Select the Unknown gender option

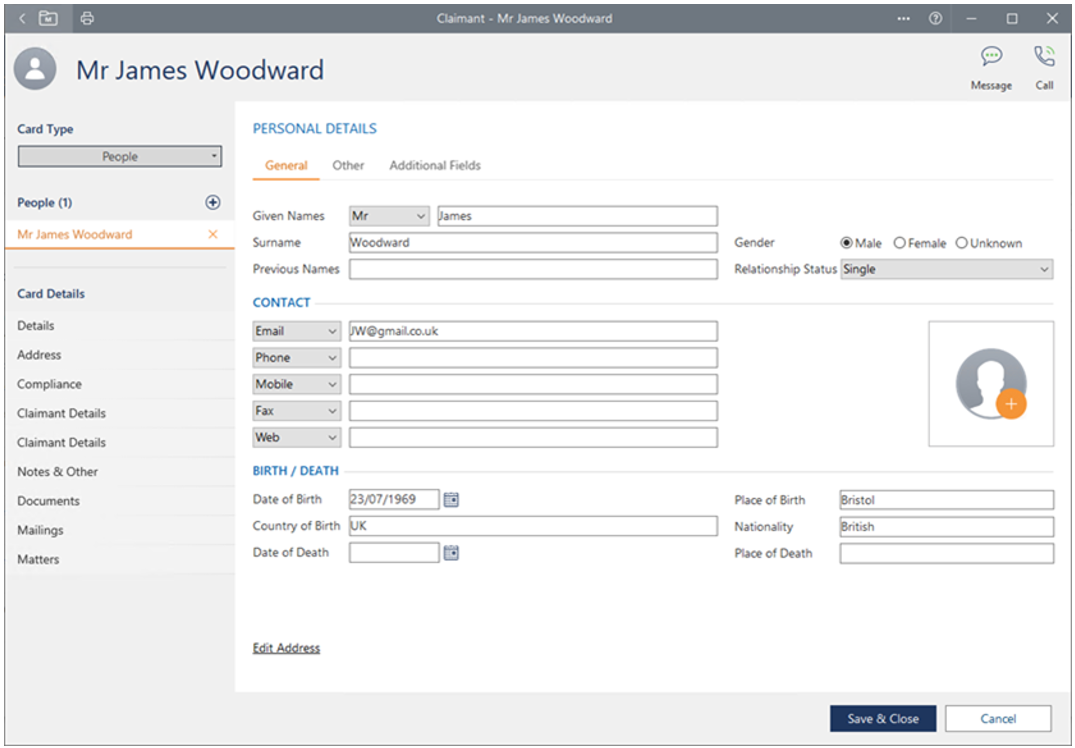(962, 243)
